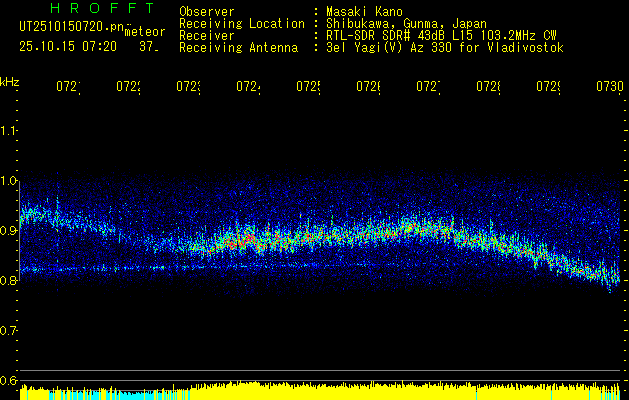Click the 0.9 kHz axis label
The width and height of the screenshot is (629, 400).
pyautogui.click(x=8, y=231)
